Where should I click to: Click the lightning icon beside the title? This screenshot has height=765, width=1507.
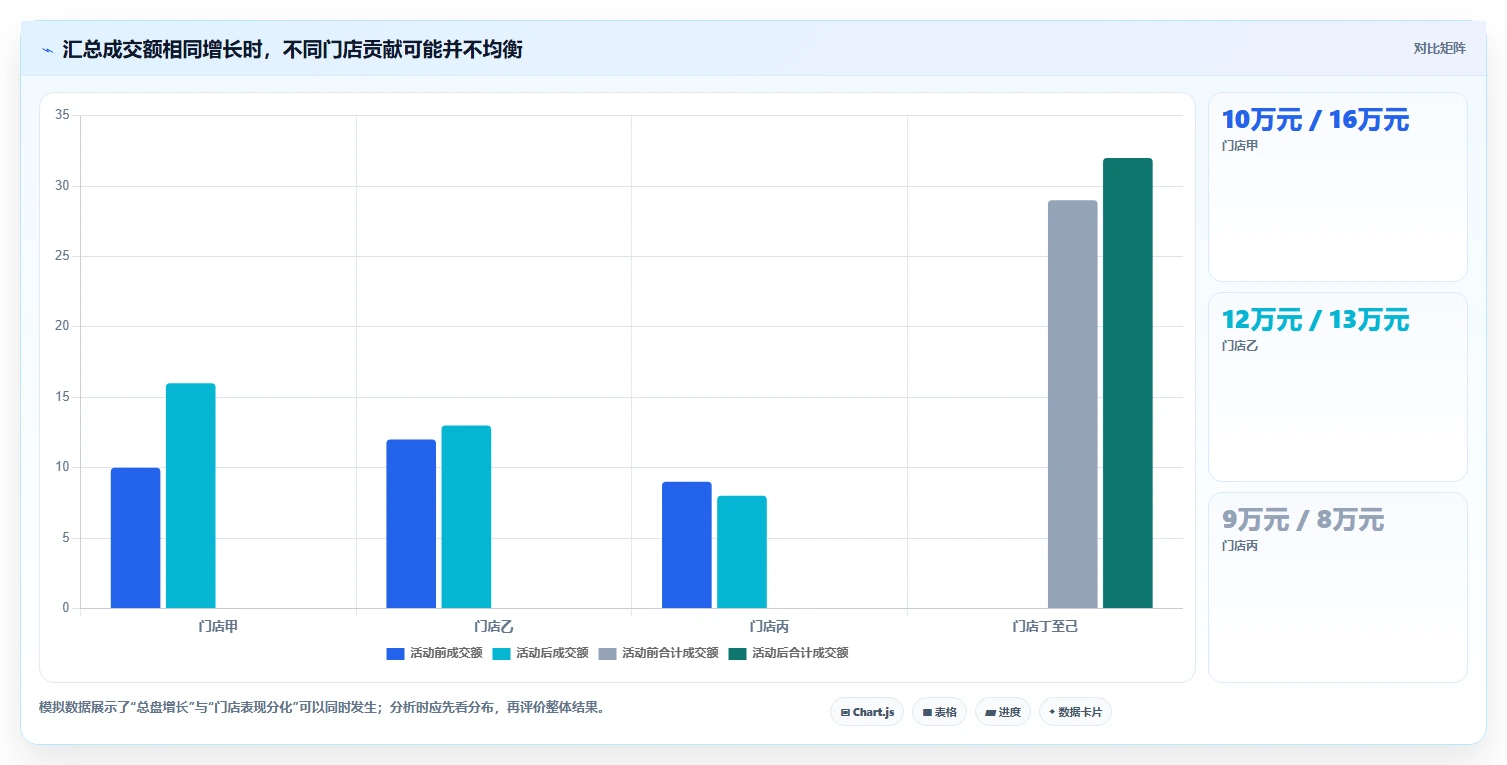(x=47, y=50)
